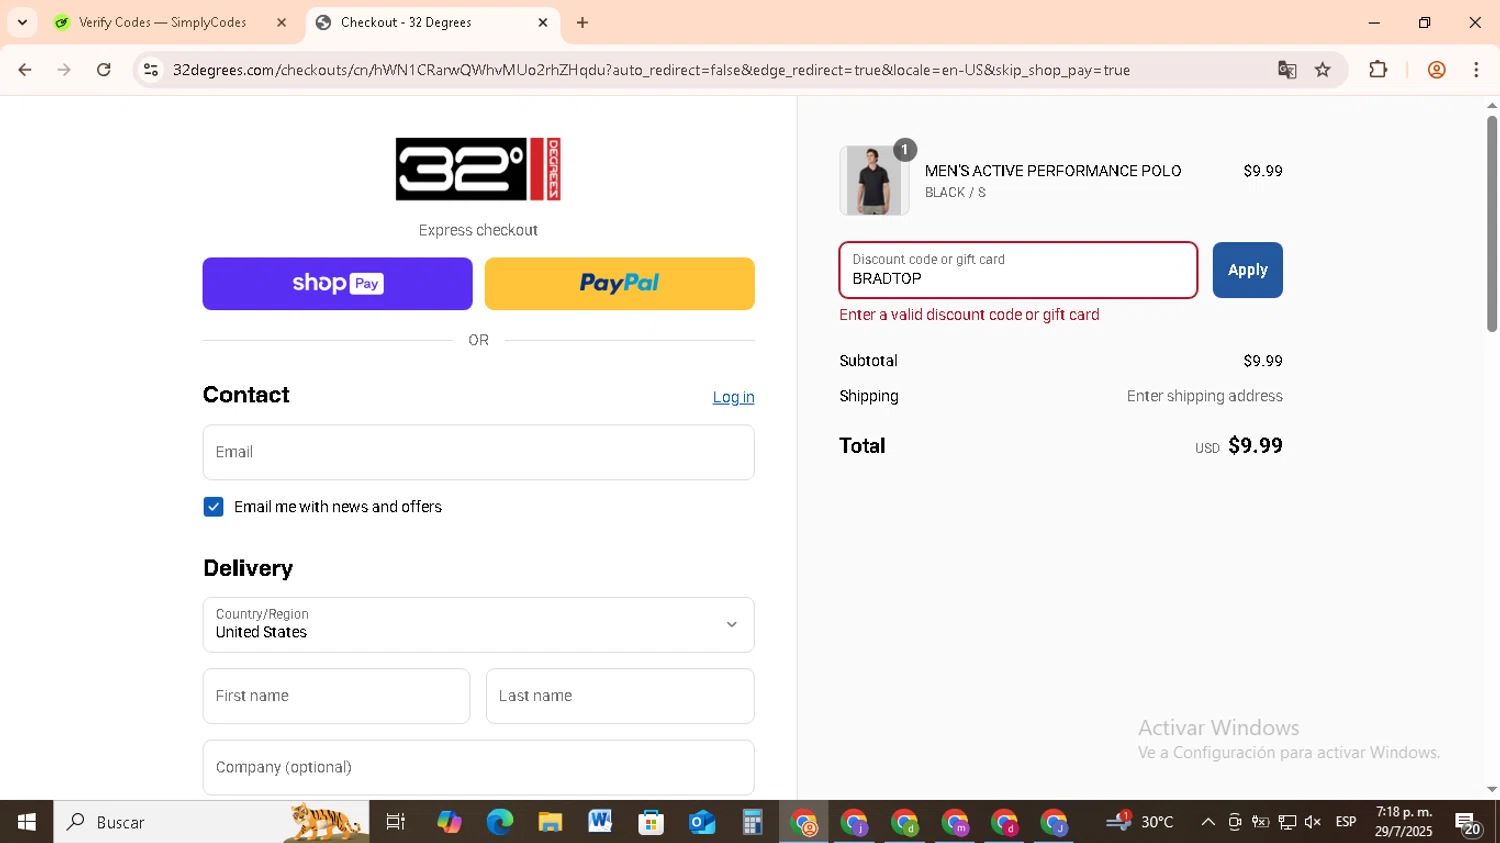The width and height of the screenshot is (1500, 843).
Task: Open Copilot from the taskbar
Action: pyautogui.click(x=449, y=822)
